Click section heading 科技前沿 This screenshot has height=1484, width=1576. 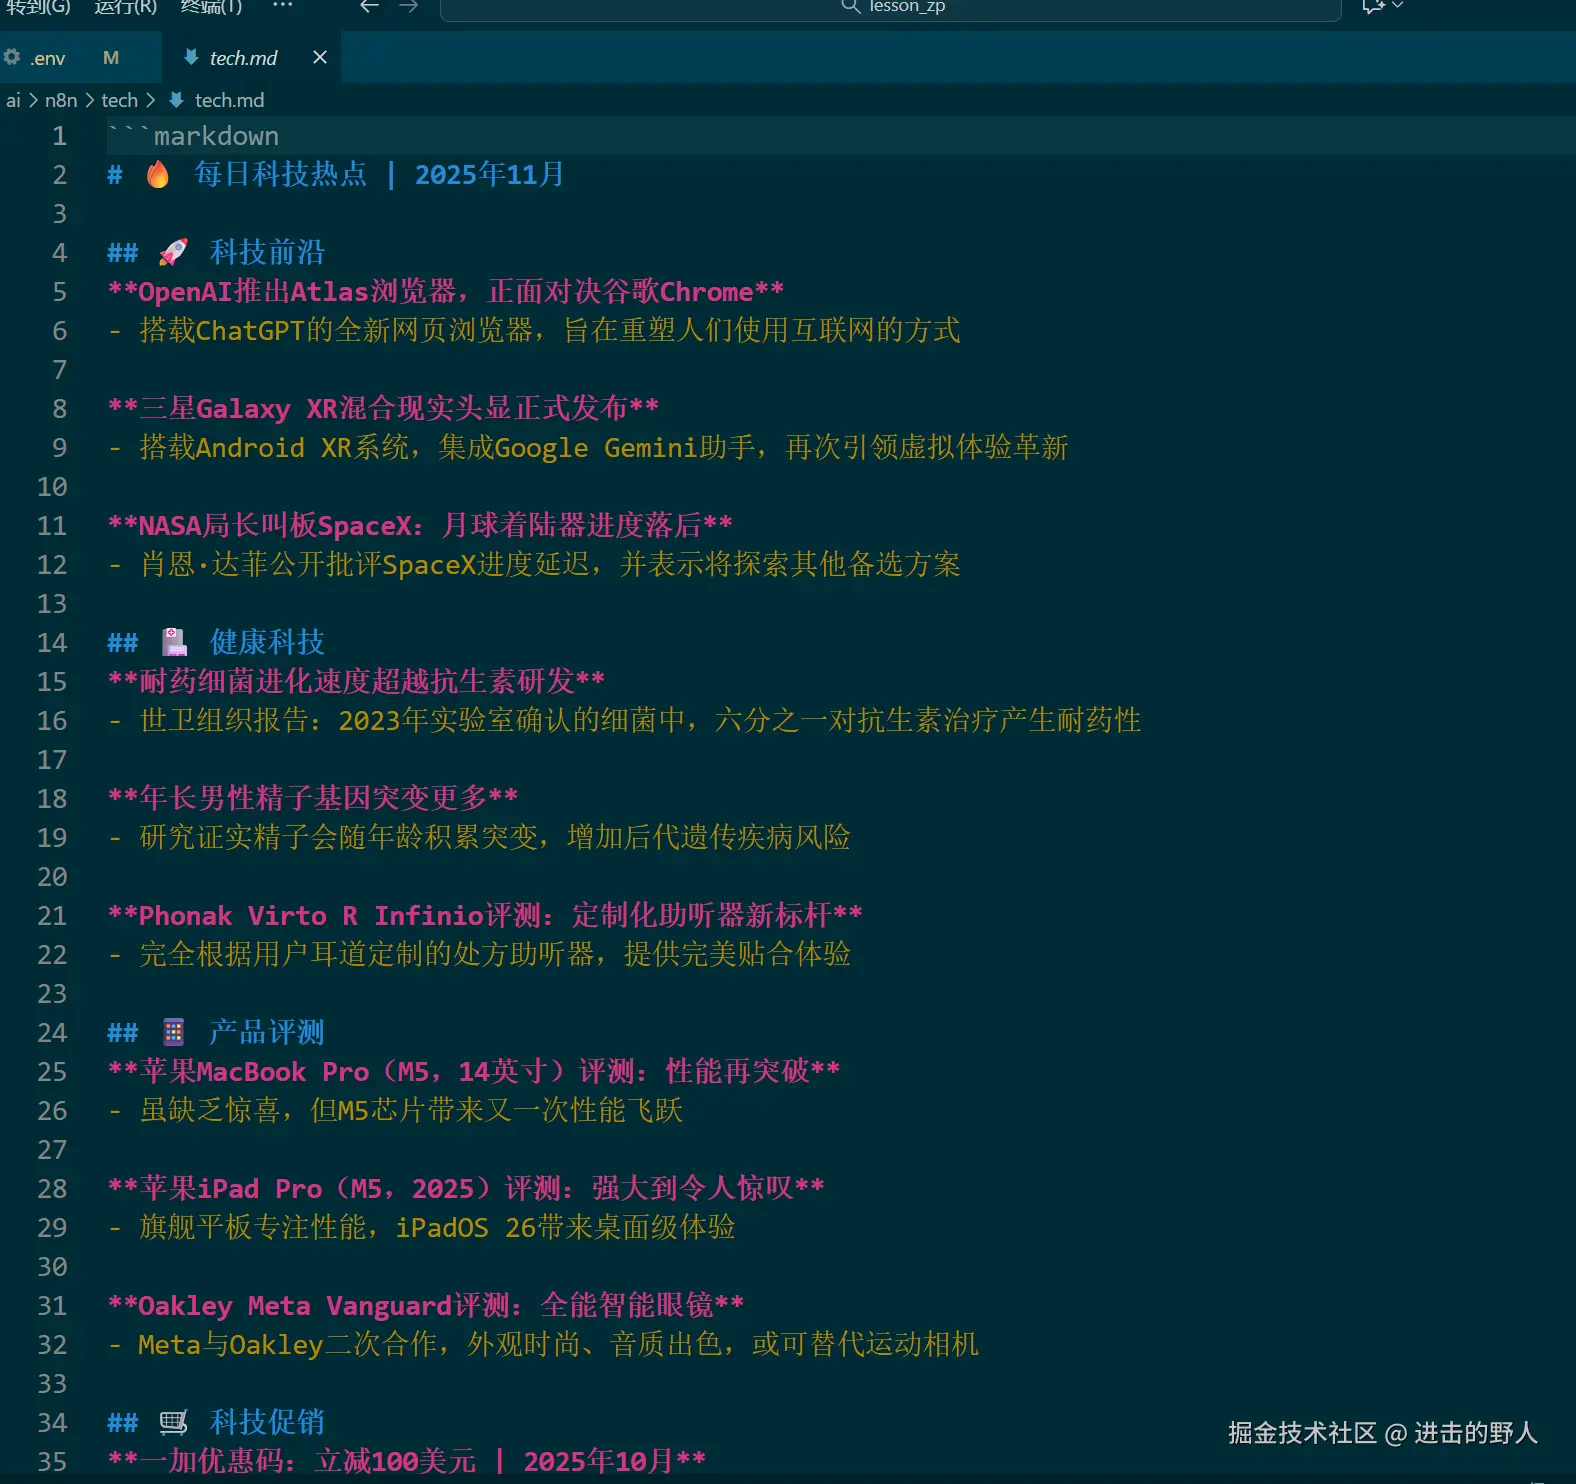[x=267, y=253]
